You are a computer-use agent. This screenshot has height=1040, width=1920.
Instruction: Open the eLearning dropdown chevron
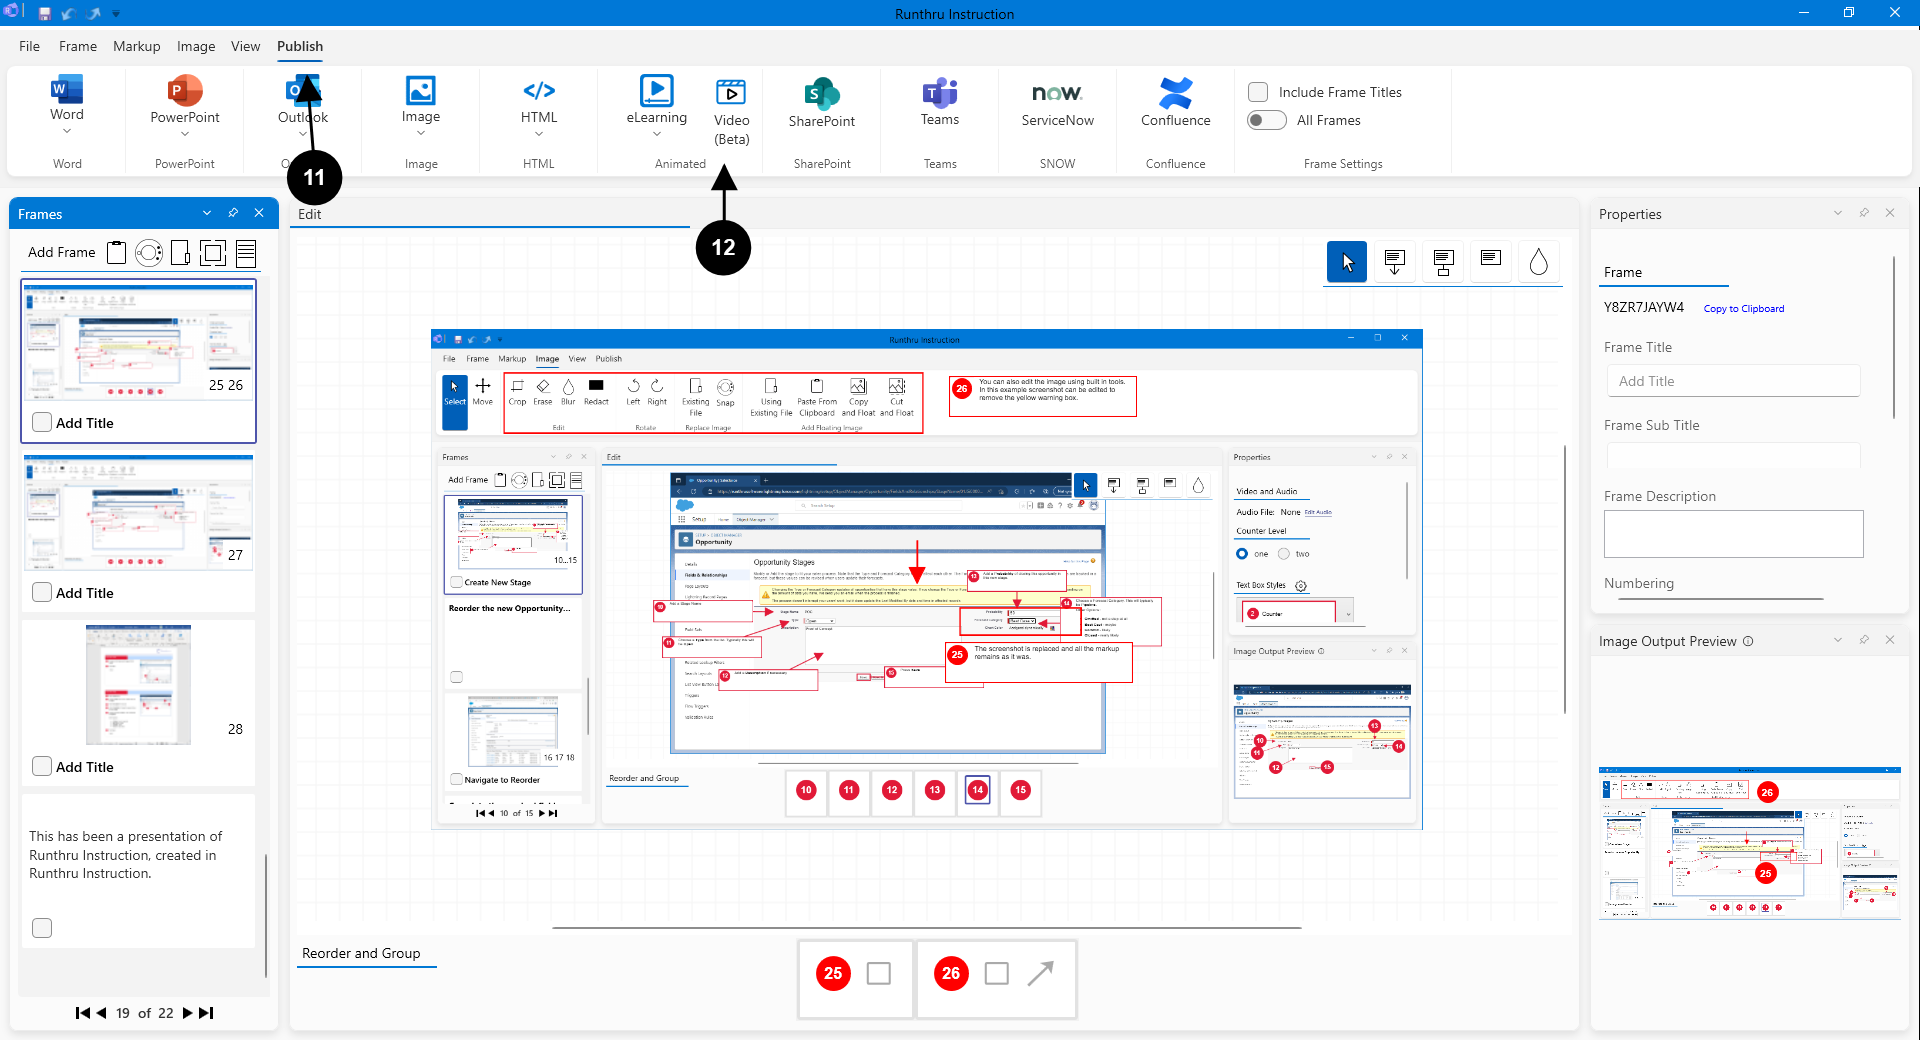[x=657, y=134]
